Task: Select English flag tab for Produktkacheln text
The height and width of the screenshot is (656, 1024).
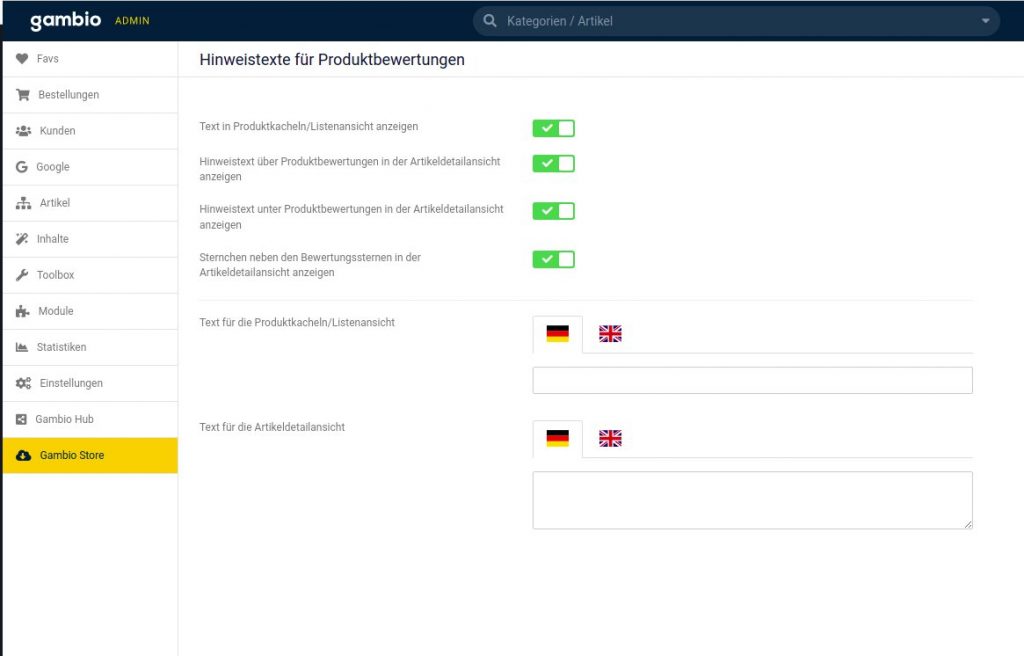Action: pos(610,334)
